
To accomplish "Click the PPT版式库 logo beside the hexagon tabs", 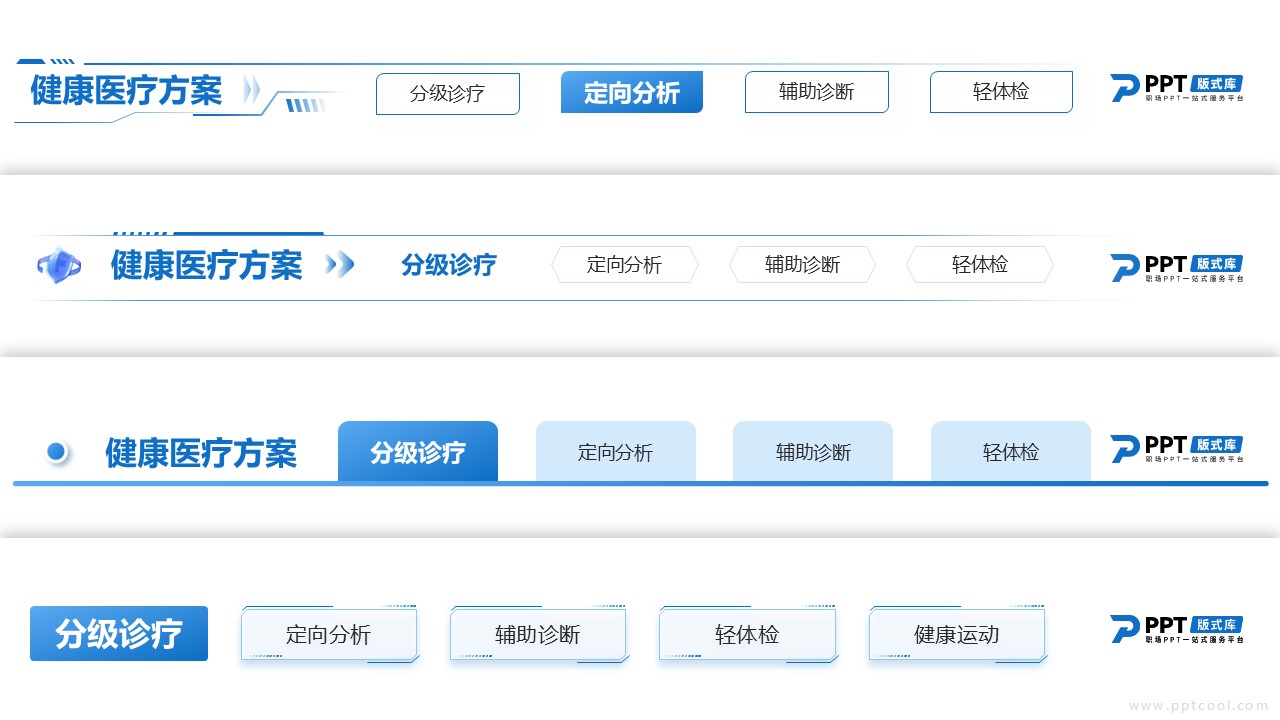I will coord(1176,269).
